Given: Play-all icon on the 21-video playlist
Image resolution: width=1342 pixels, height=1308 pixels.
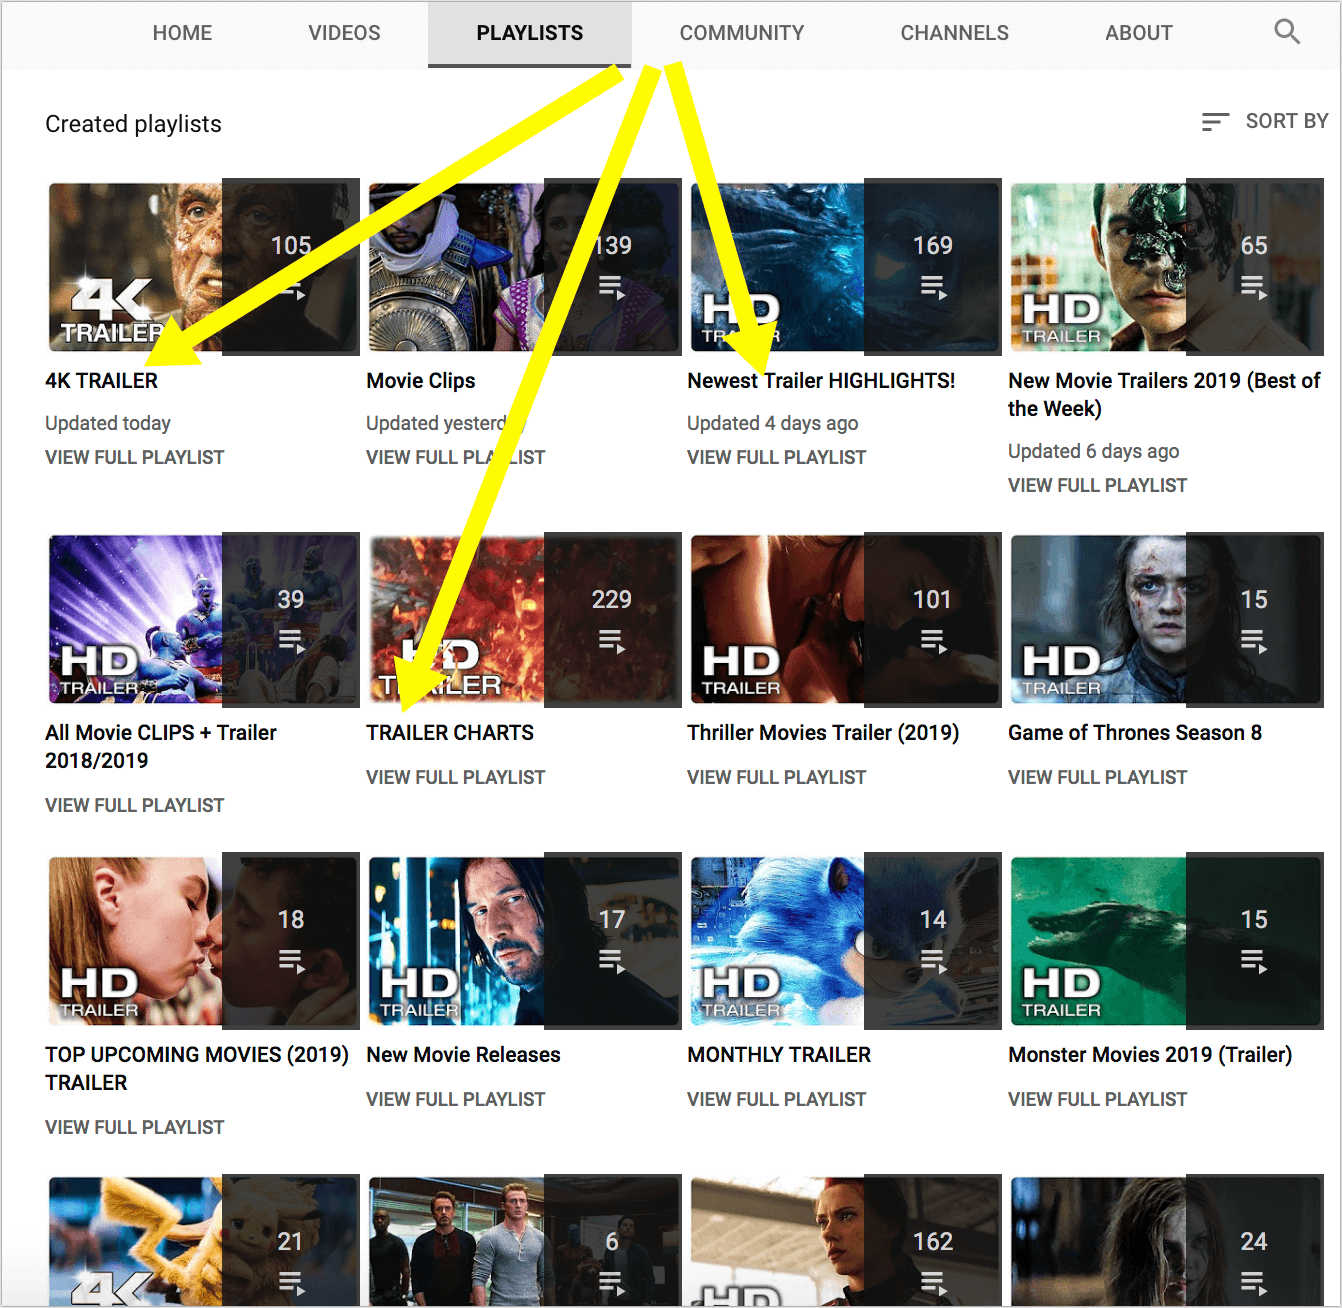Looking at the screenshot, I should 292,1283.
